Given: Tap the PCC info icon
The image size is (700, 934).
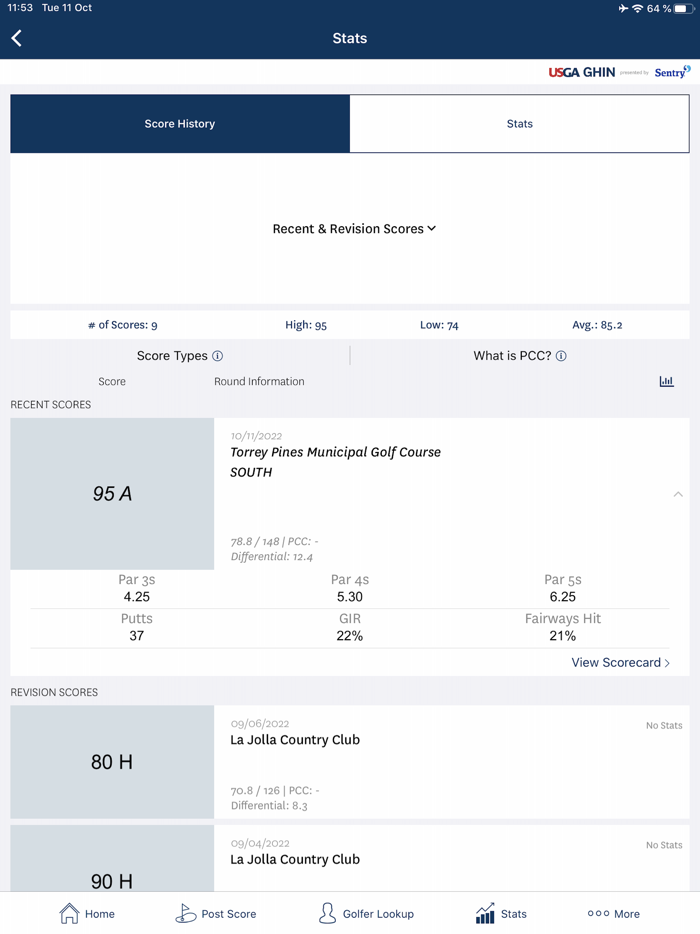Looking at the screenshot, I should pos(561,356).
